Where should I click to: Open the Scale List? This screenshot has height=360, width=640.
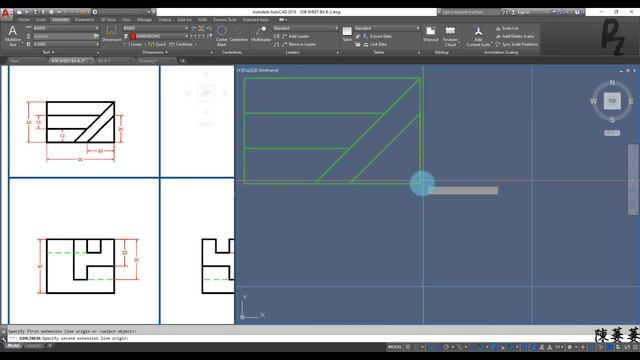point(507,28)
